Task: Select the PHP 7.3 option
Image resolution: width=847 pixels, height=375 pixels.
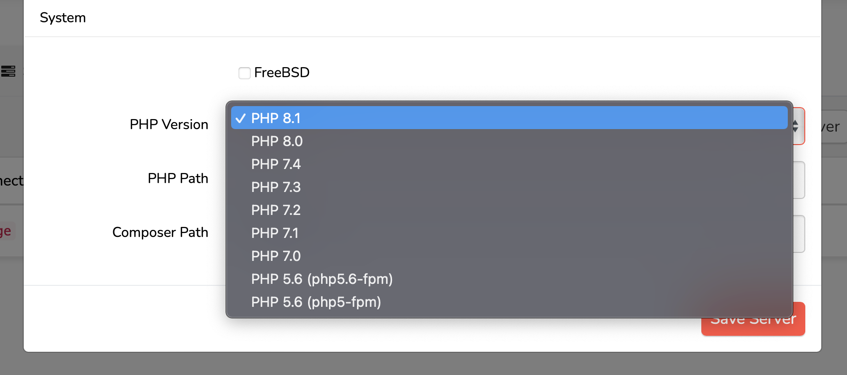Action: point(509,187)
